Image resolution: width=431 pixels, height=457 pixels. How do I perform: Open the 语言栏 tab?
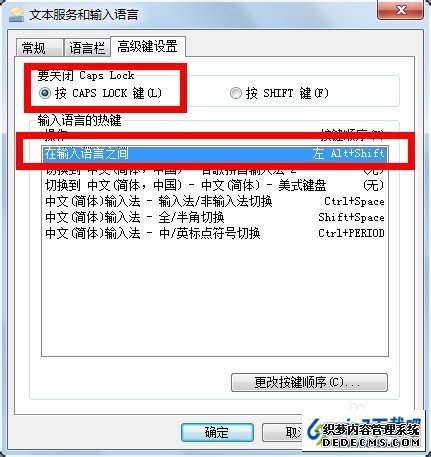click(x=87, y=48)
